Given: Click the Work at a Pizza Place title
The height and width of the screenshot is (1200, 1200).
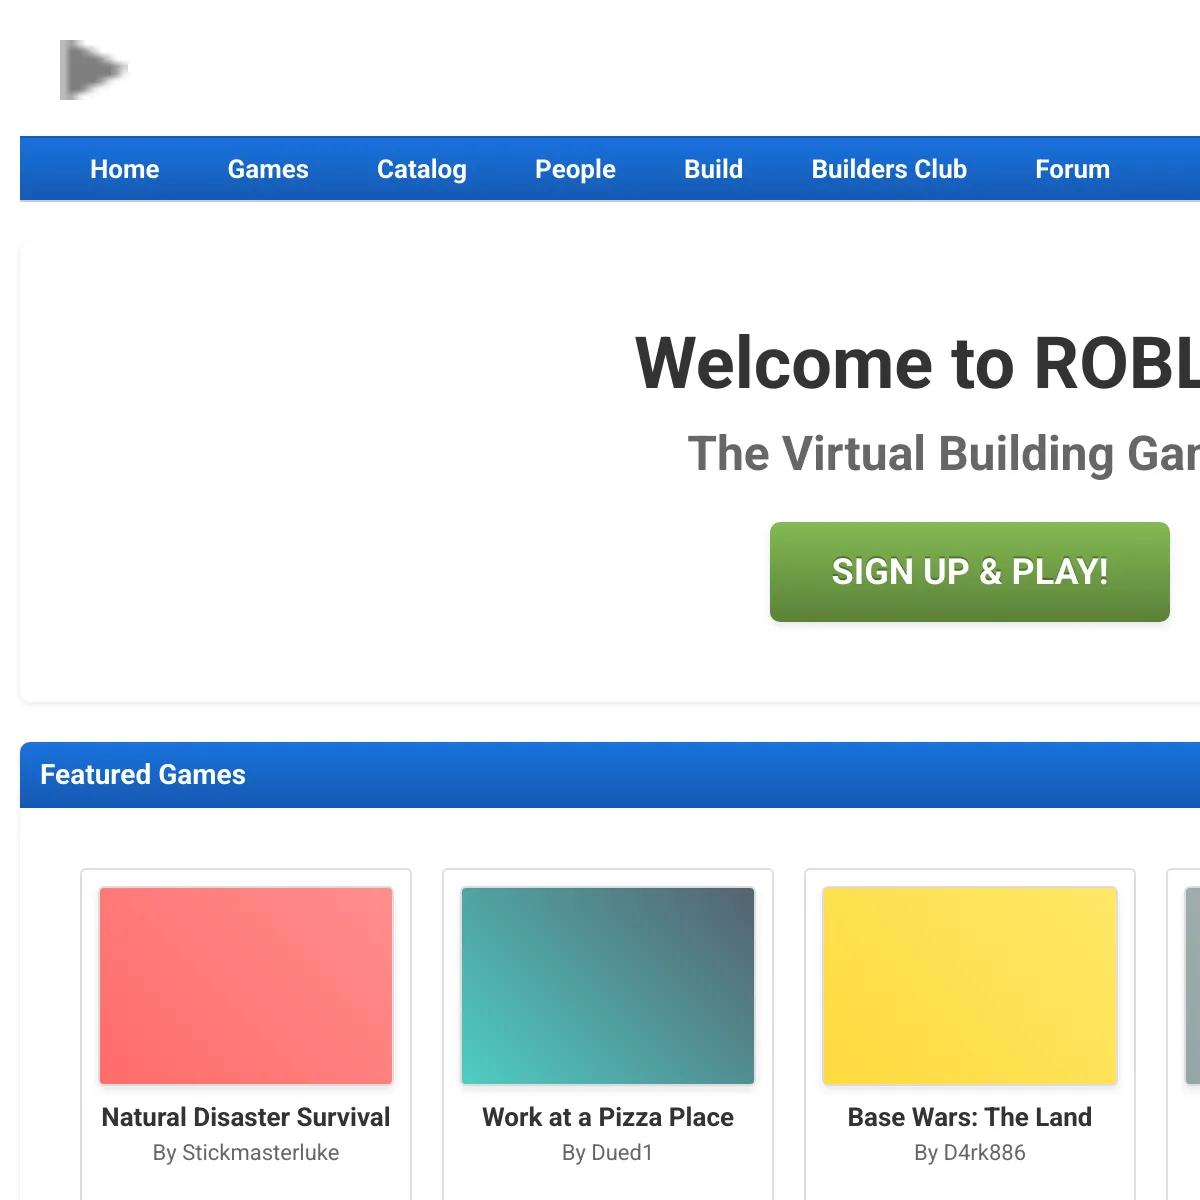Looking at the screenshot, I should pos(608,1117).
